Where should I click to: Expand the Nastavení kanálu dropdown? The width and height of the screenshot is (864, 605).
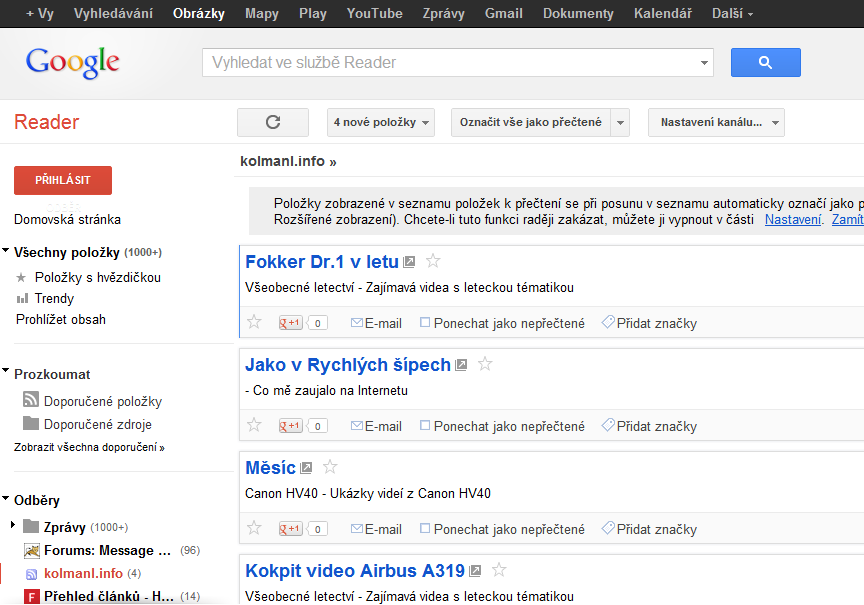pos(715,122)
